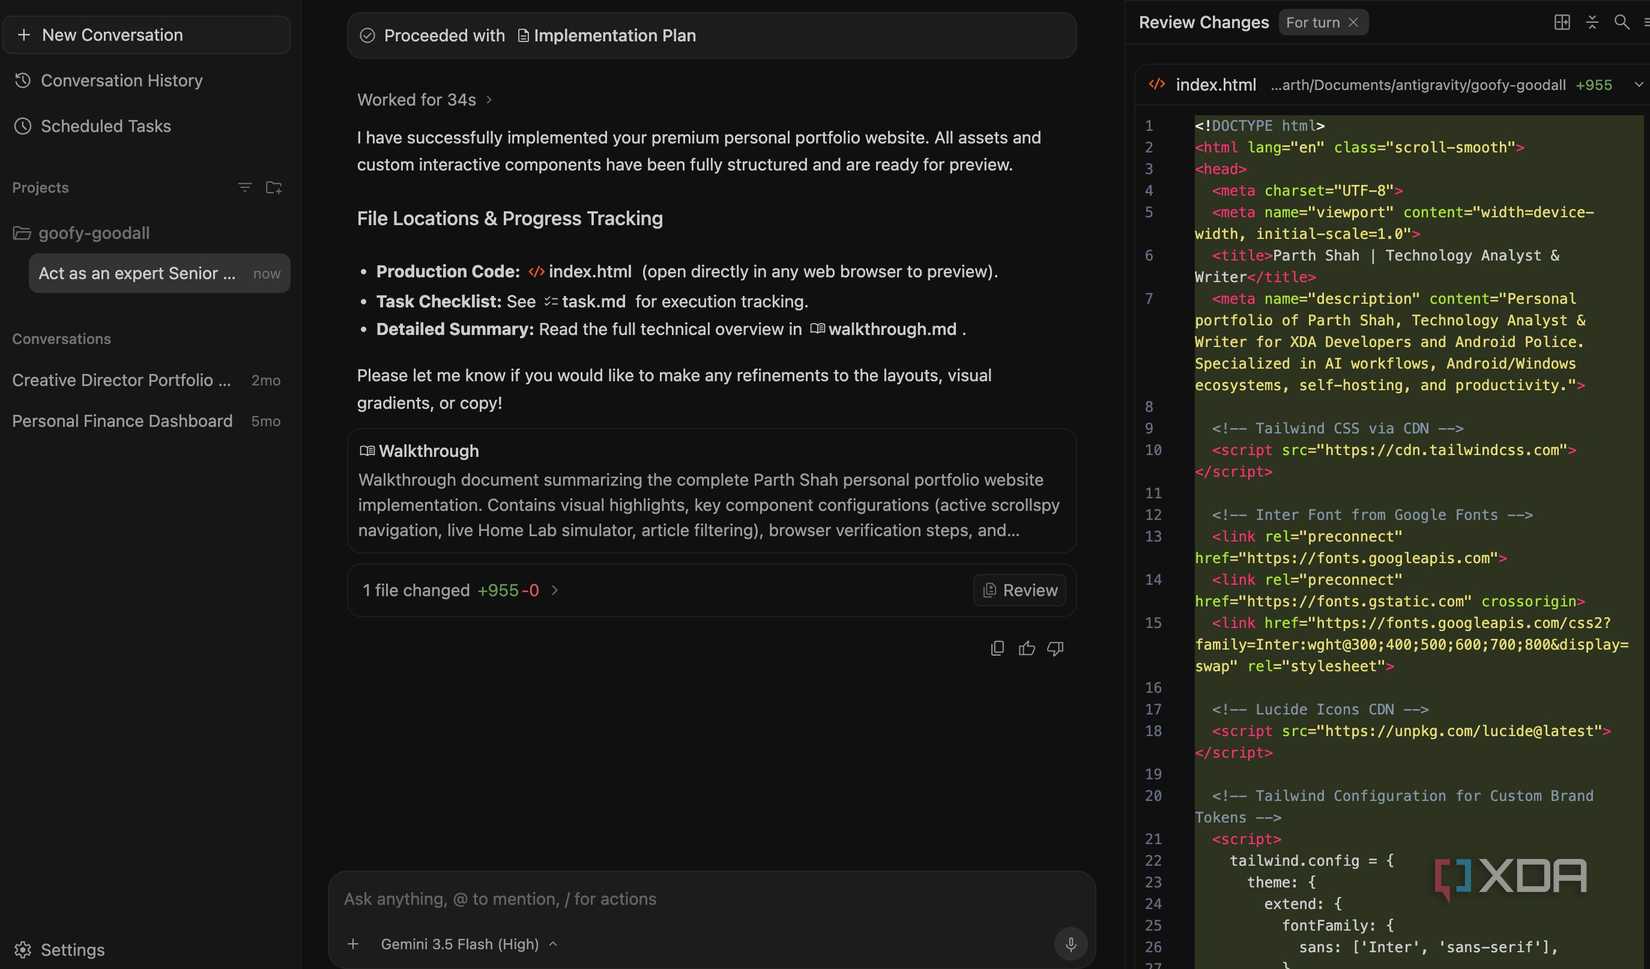1650x969 pixels.
Task: Select the goofy-goodall project
Action: (94, 233)
